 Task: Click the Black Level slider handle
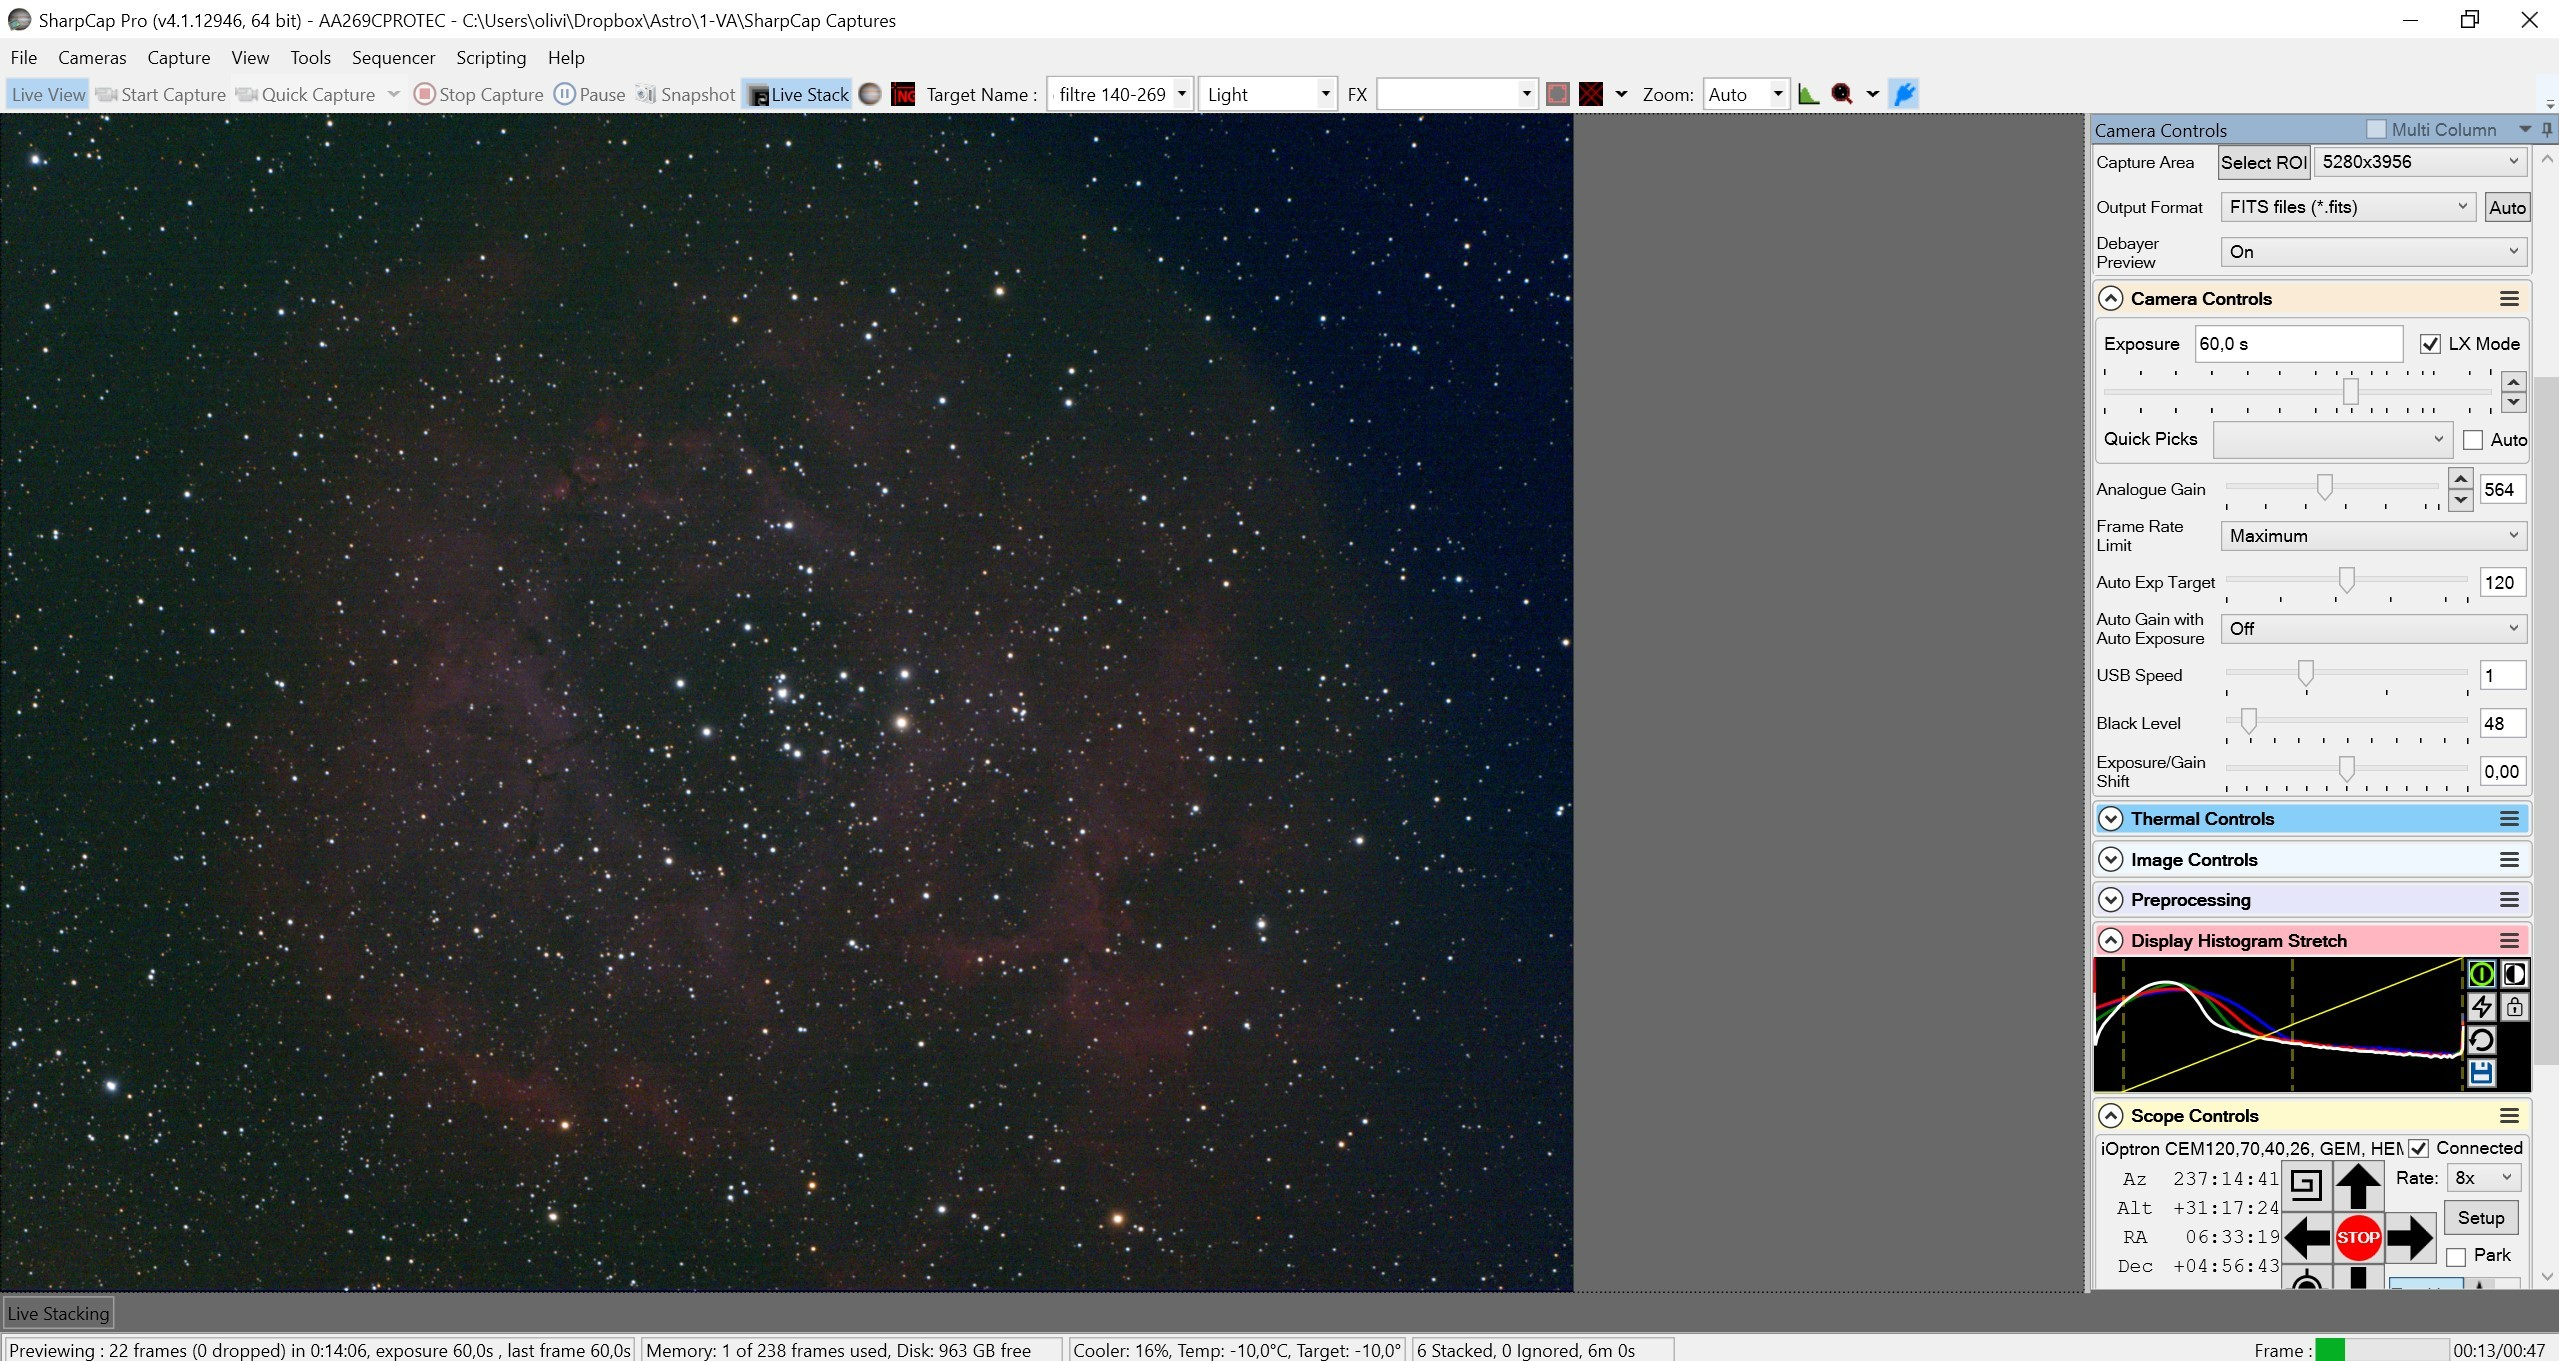[2248, 721]
